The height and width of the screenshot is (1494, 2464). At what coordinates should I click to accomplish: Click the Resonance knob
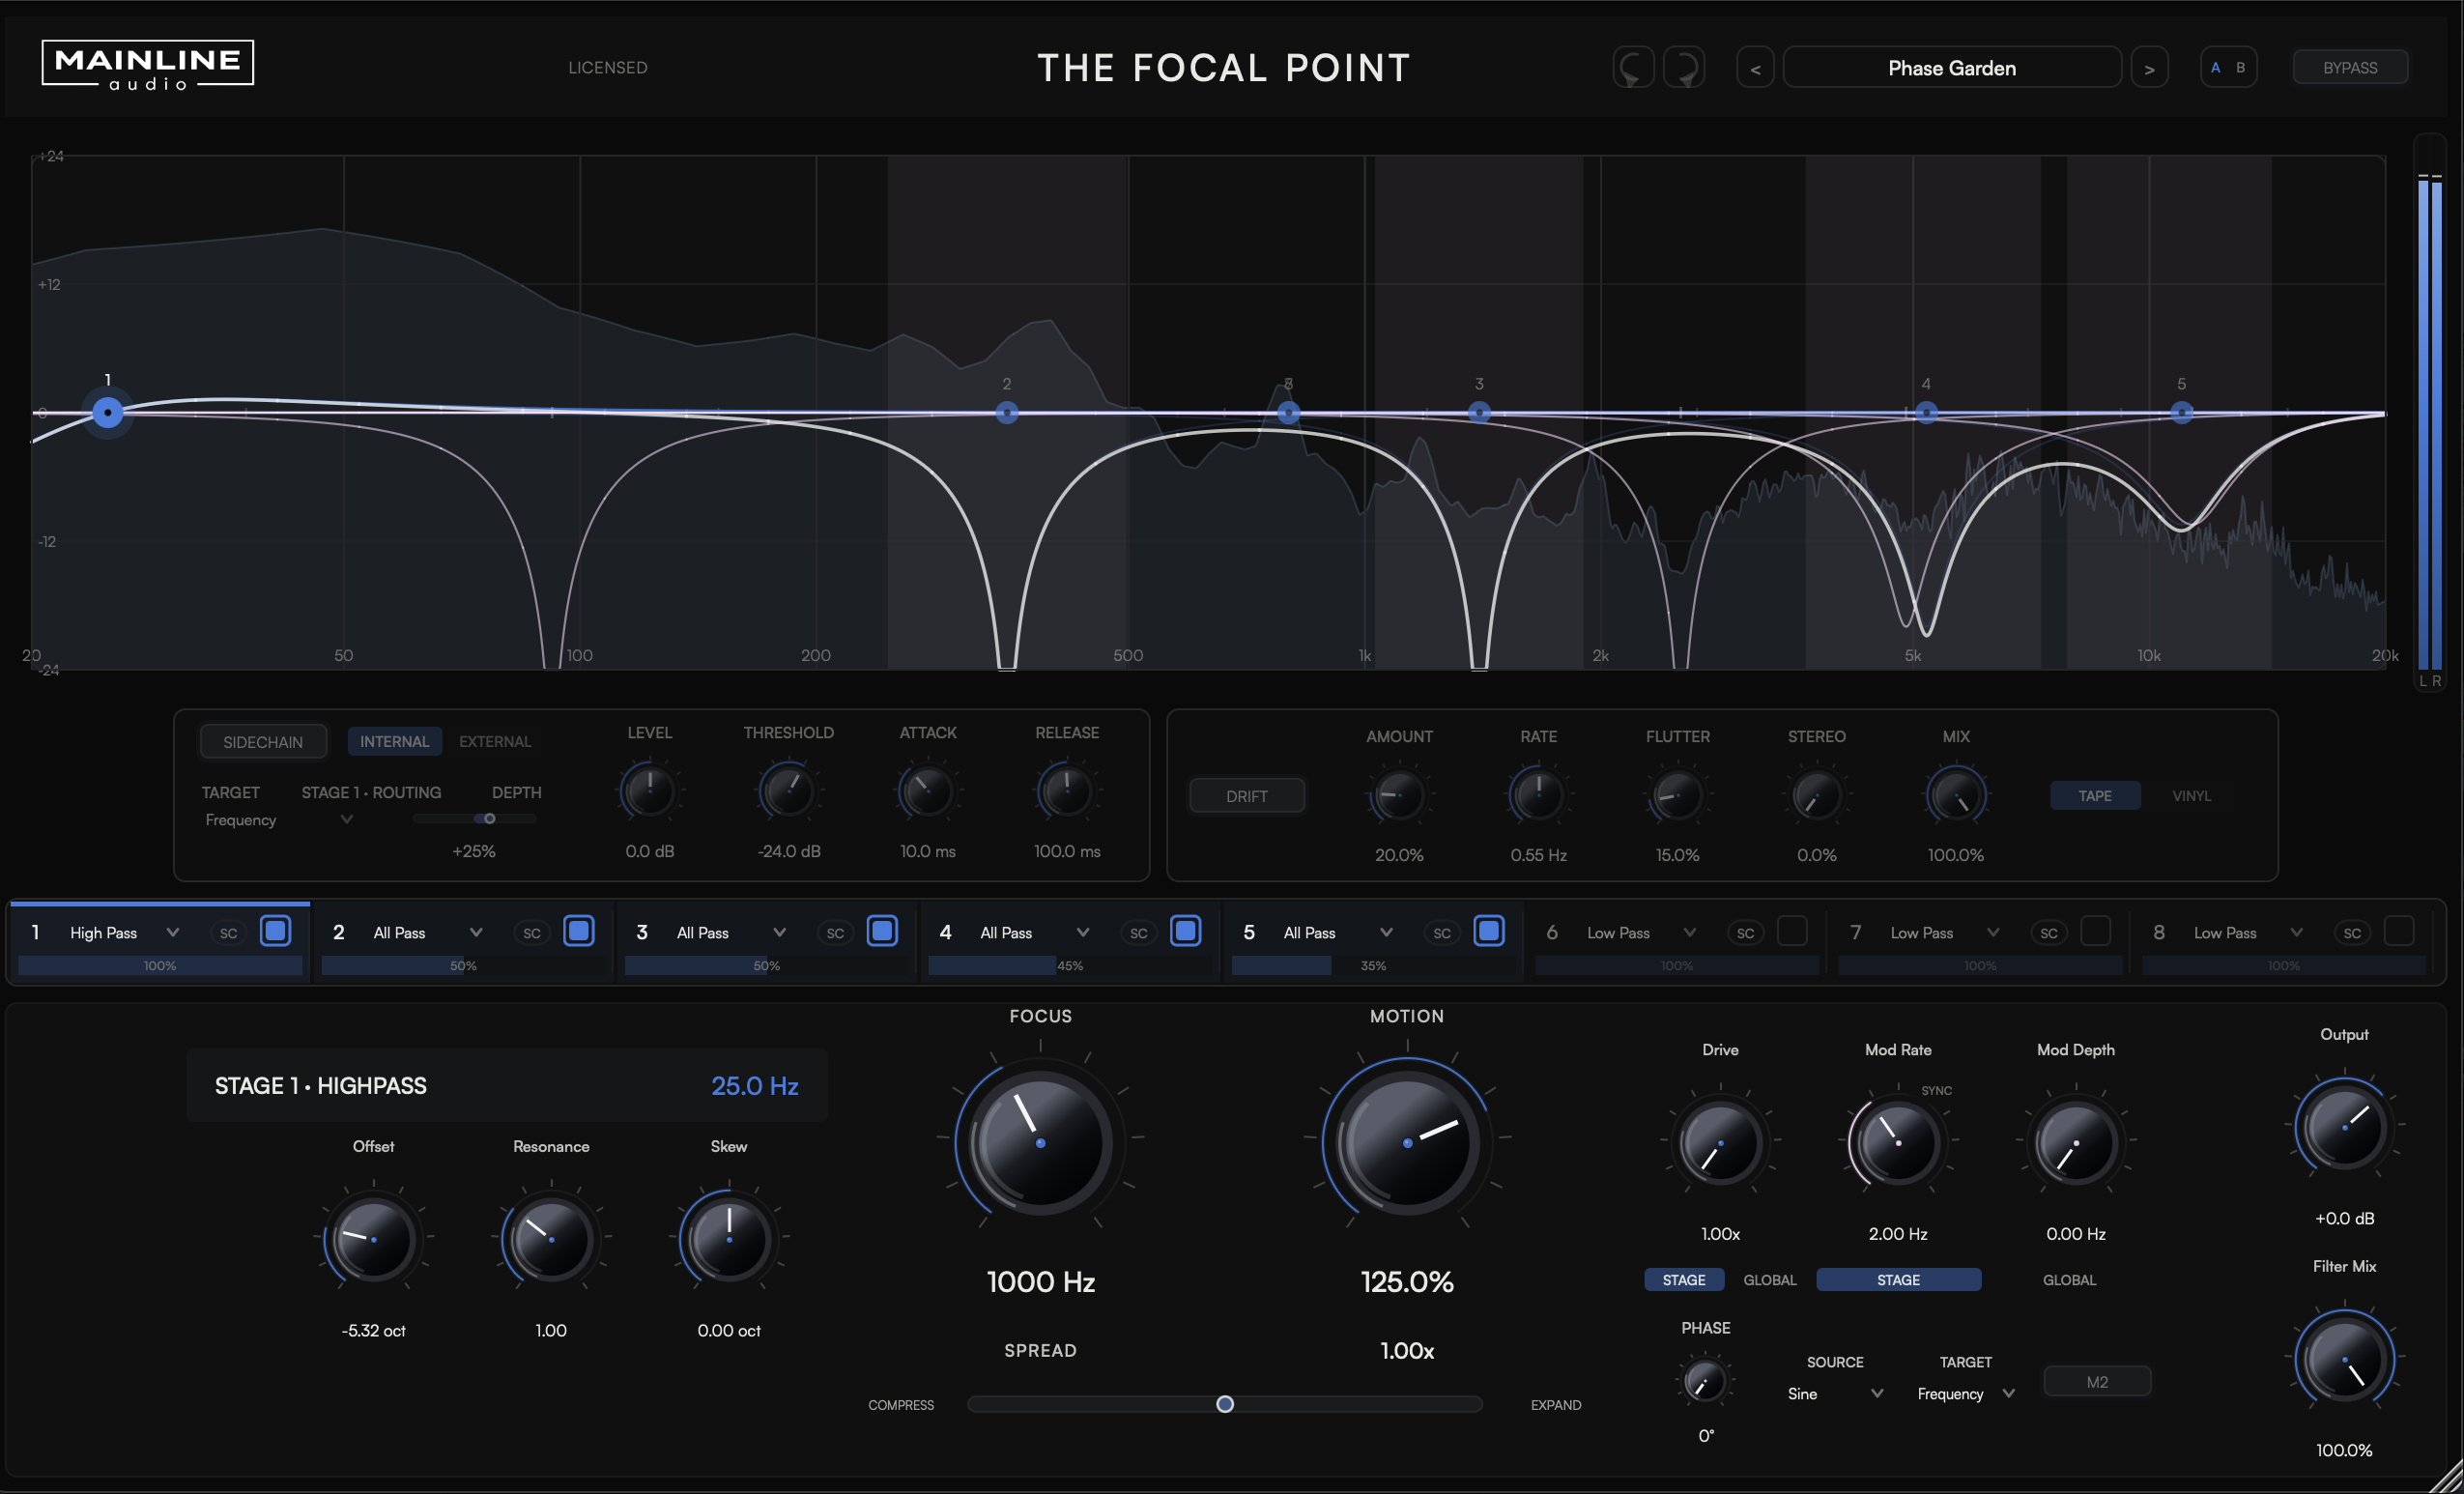tap(551, 1239)
